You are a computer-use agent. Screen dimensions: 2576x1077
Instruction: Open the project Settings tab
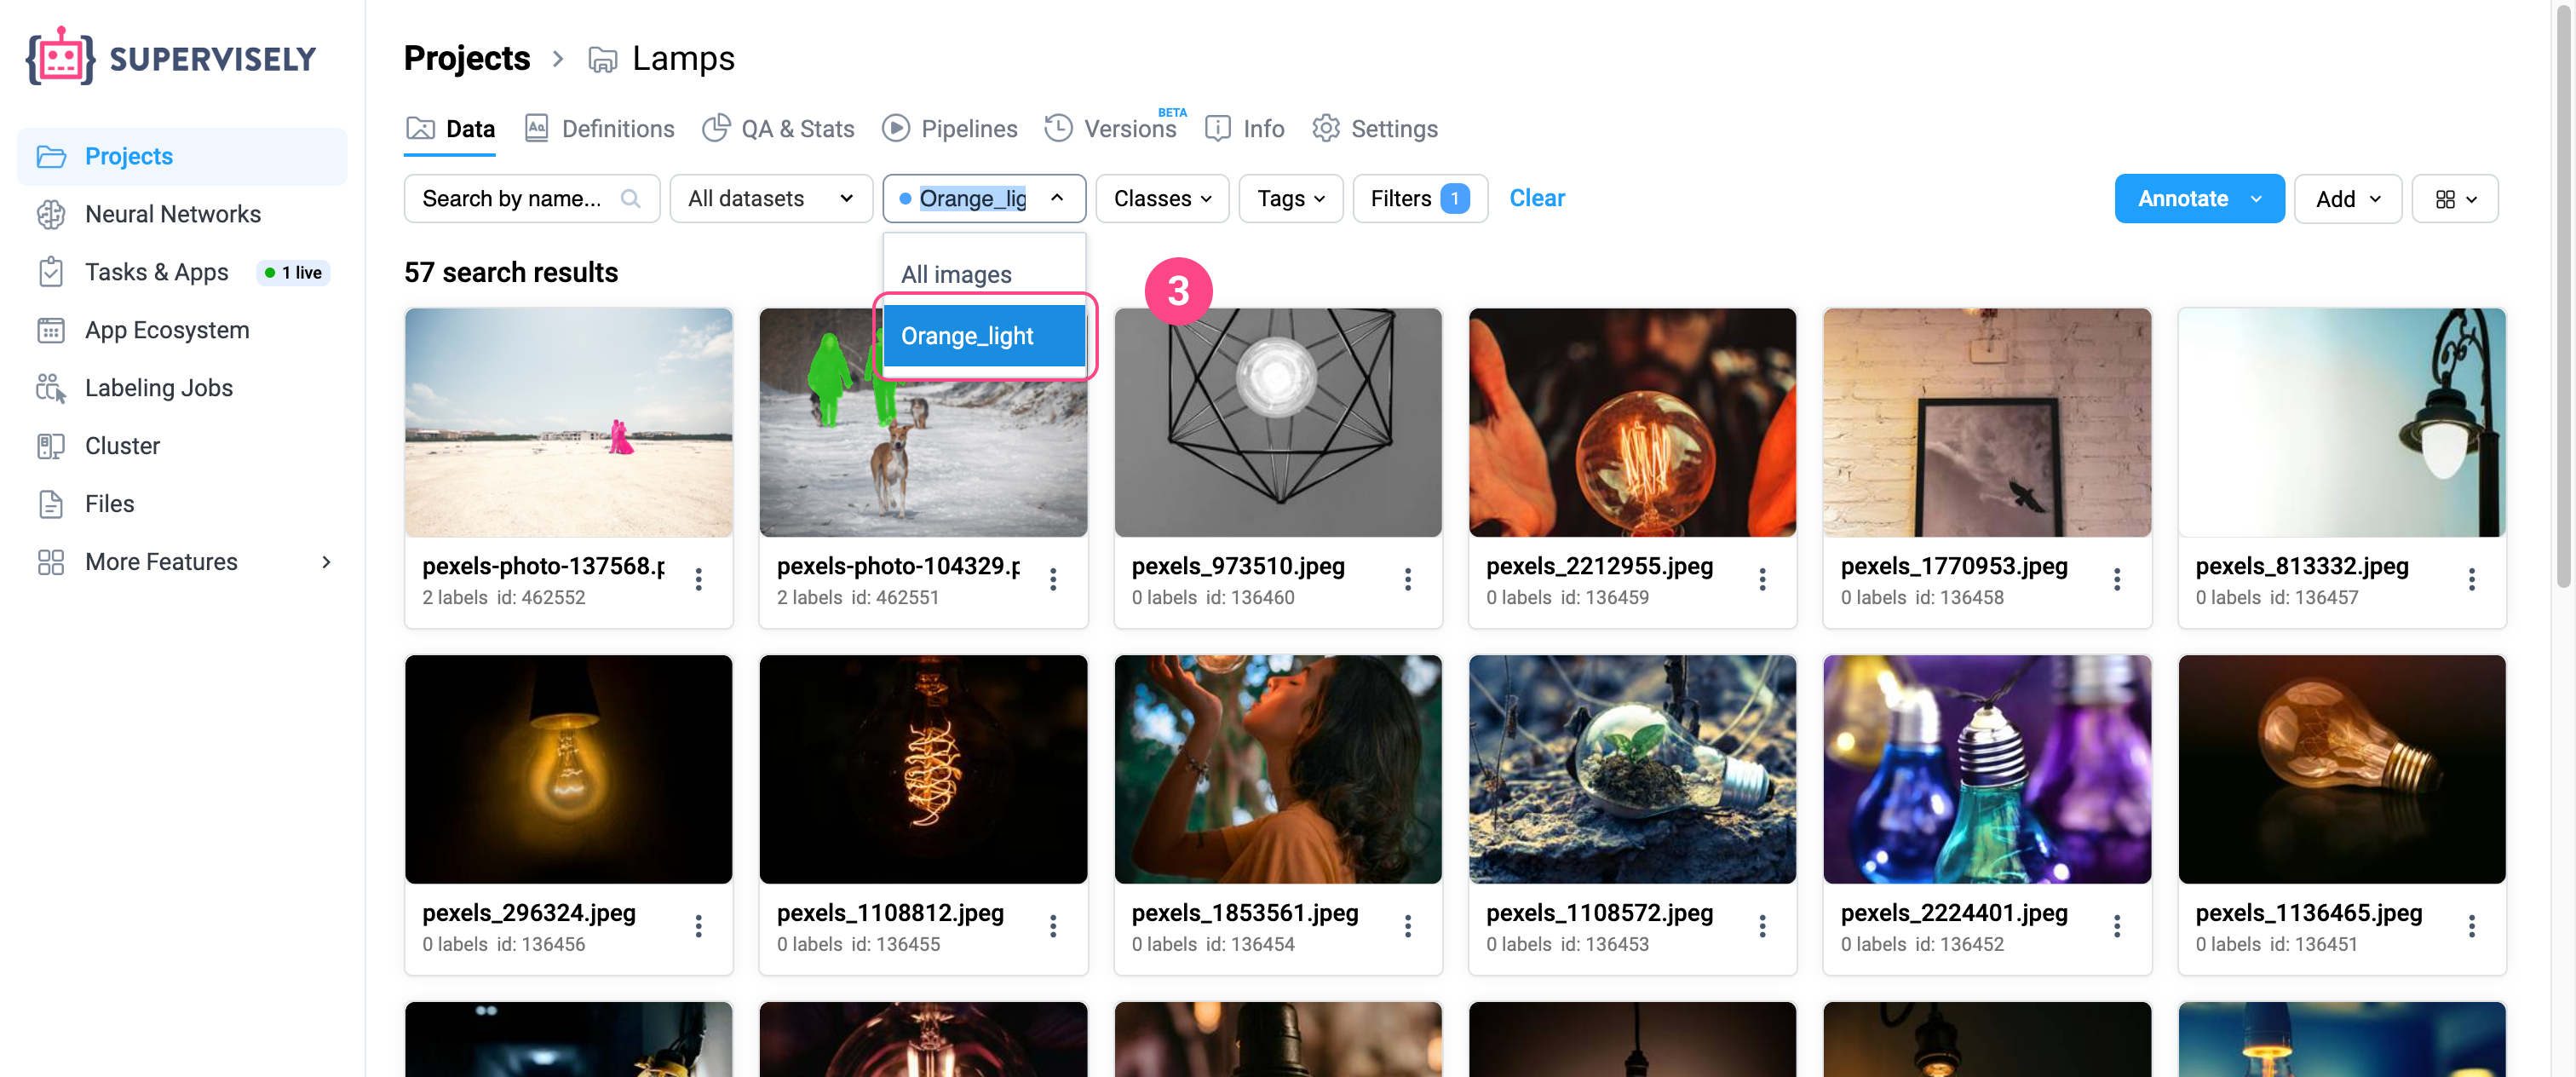(x=1374, y=129)
